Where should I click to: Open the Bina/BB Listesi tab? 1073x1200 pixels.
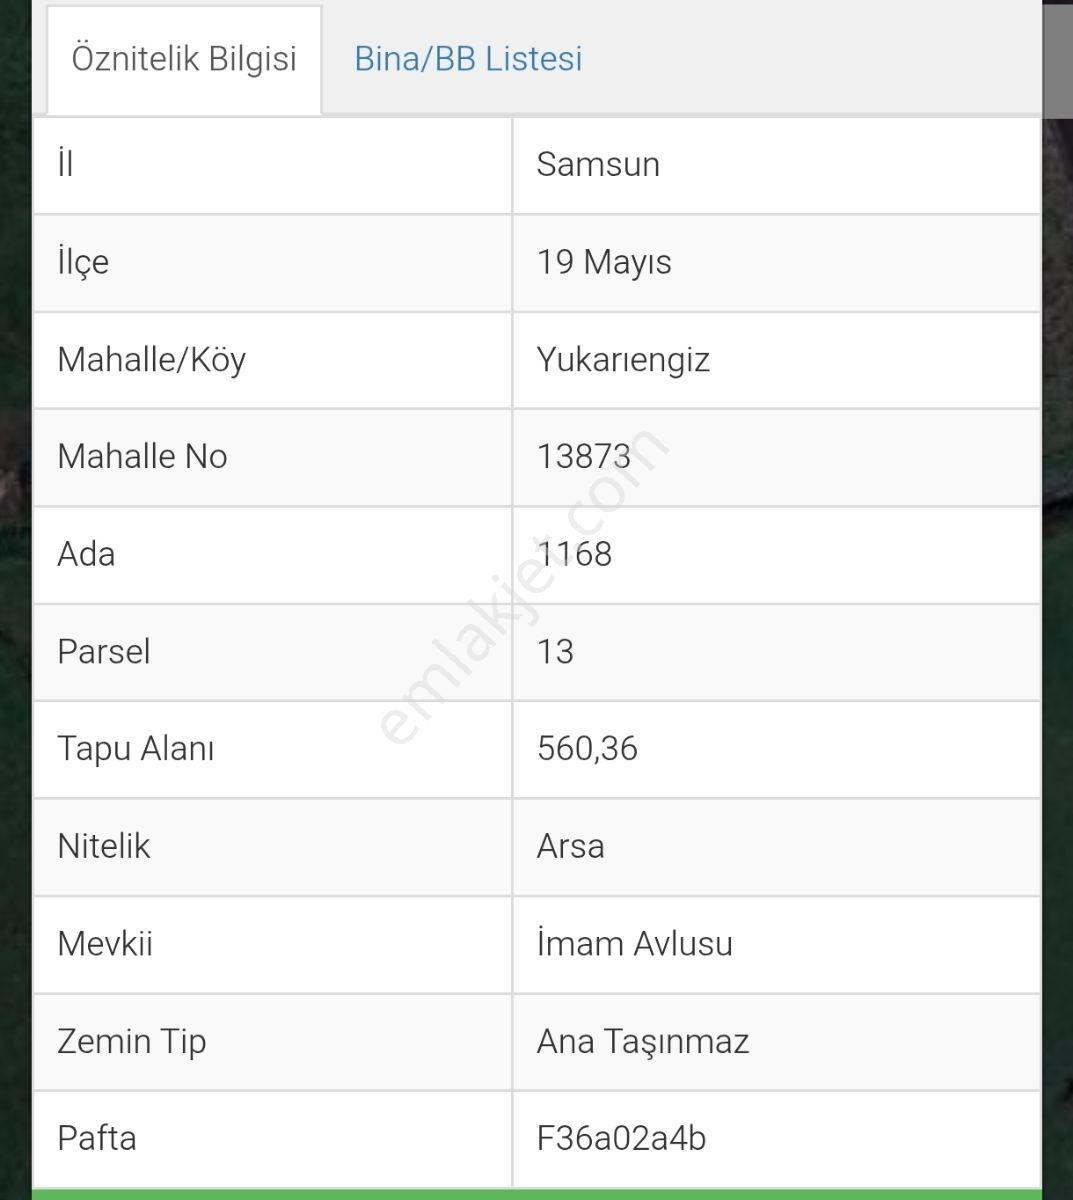[x=468, y=59]
